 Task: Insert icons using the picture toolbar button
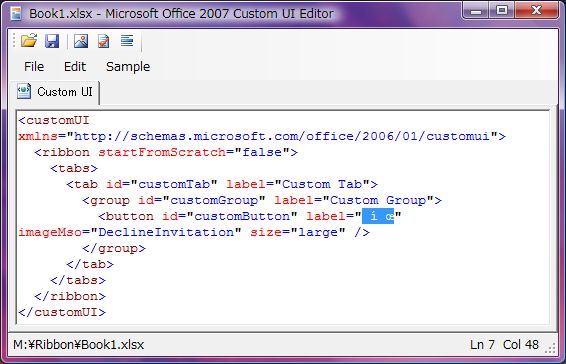(81, 41)
